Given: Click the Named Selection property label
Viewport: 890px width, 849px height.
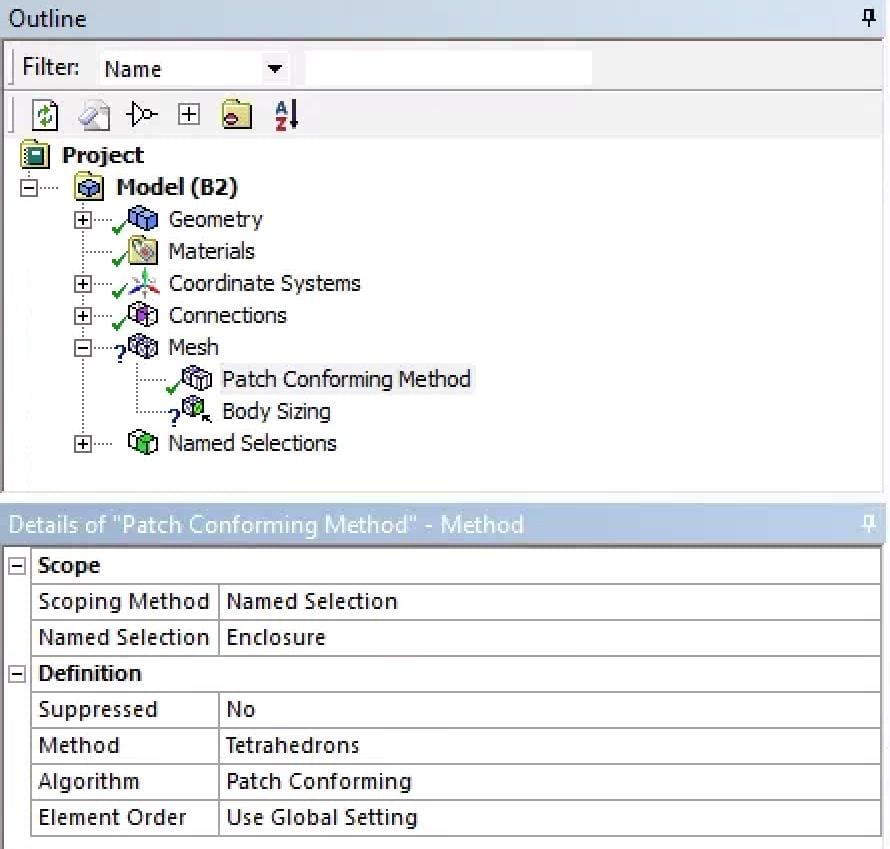Looking at the screenshot, I should point(124,637).
